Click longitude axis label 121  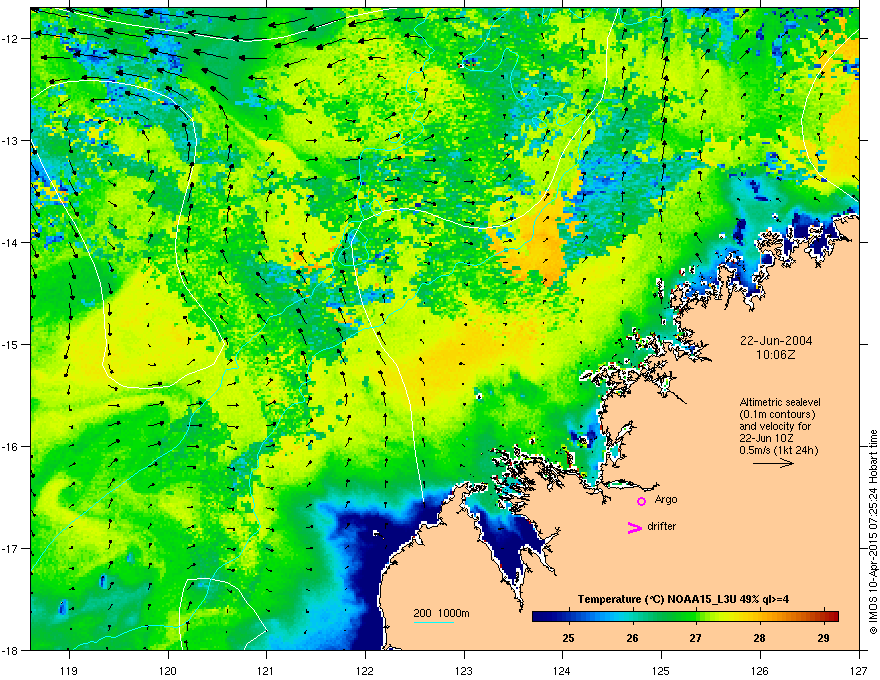pos(266,671)
